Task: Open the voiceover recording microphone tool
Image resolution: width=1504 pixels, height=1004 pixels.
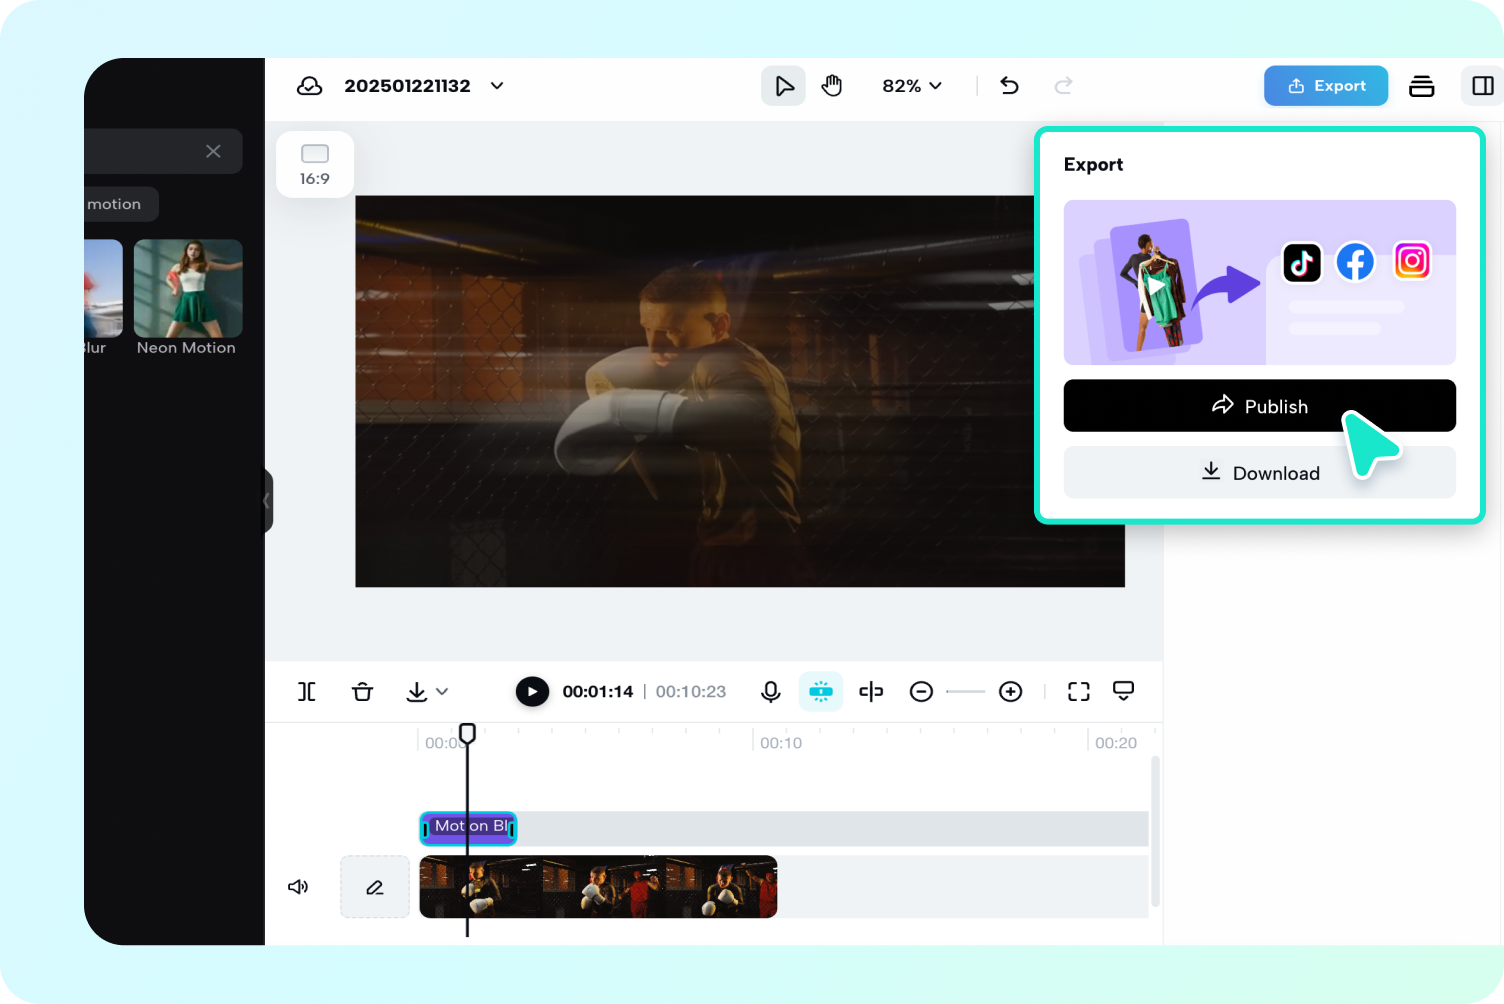Action: (770, 691)
